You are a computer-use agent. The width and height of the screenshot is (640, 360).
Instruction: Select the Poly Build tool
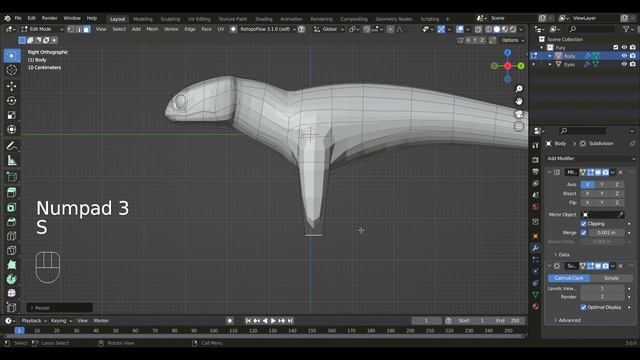click(x=12, y=265)
